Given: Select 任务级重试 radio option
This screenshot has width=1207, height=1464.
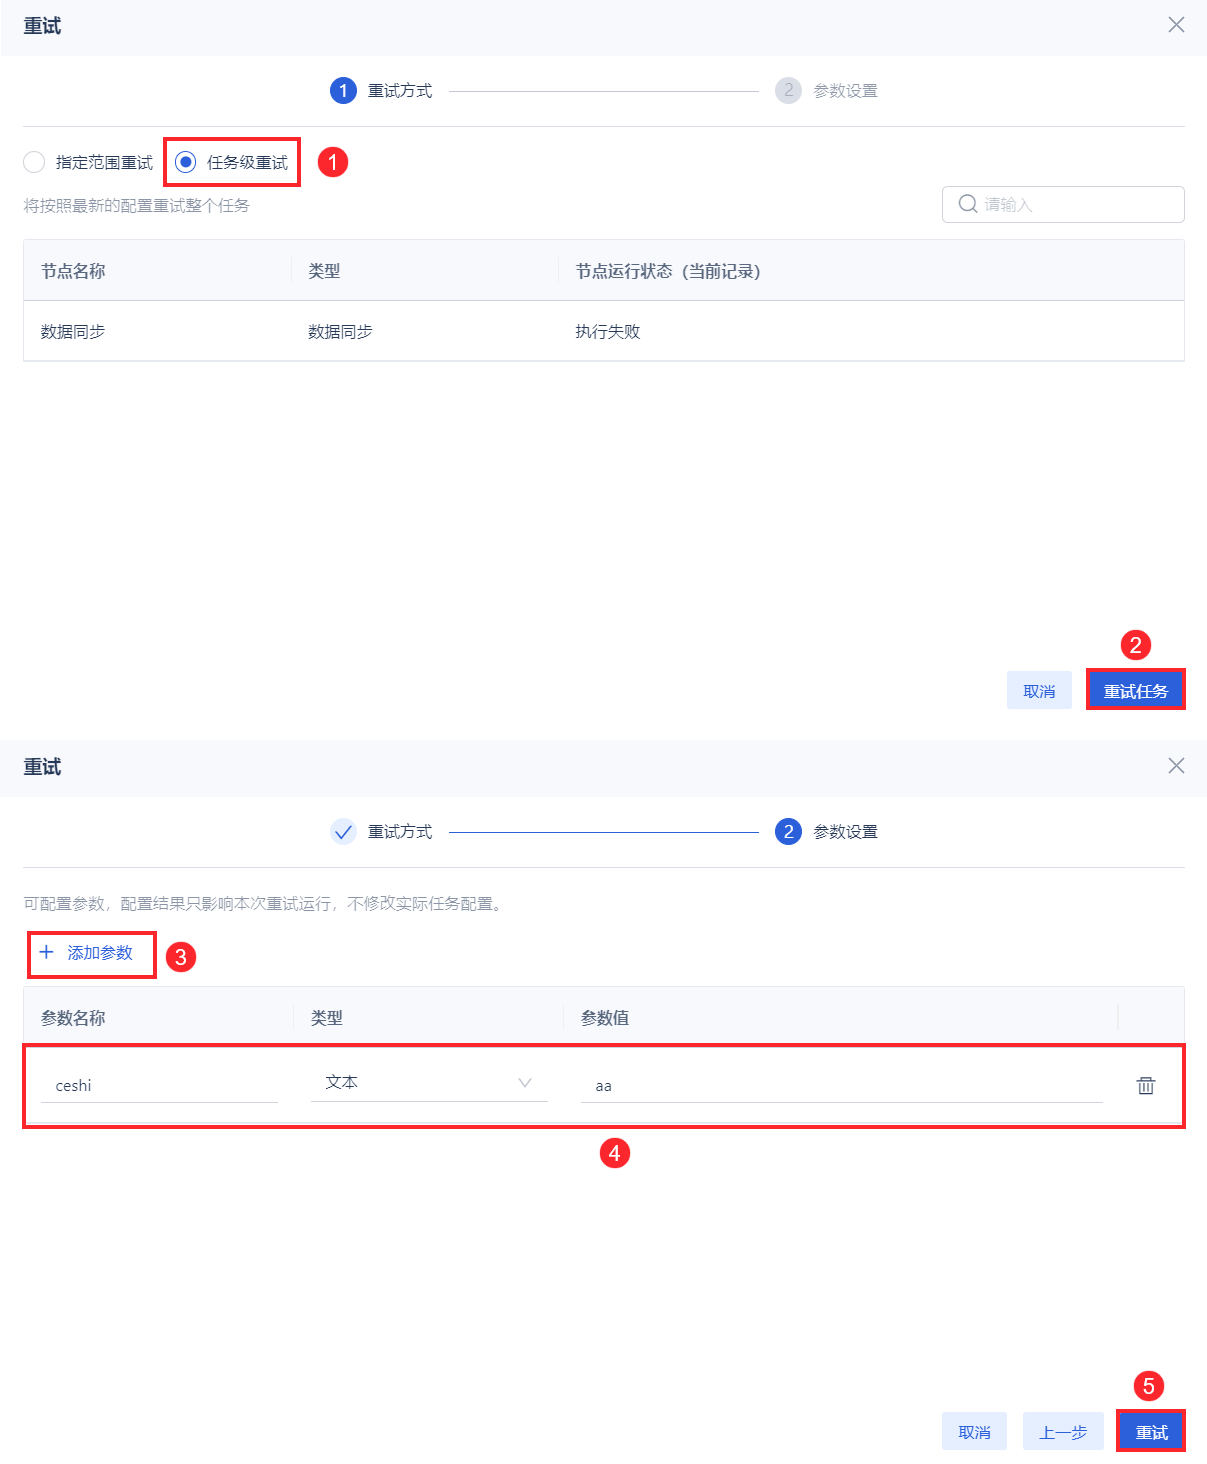Looking at the screenshot, I should pos(185,162).
